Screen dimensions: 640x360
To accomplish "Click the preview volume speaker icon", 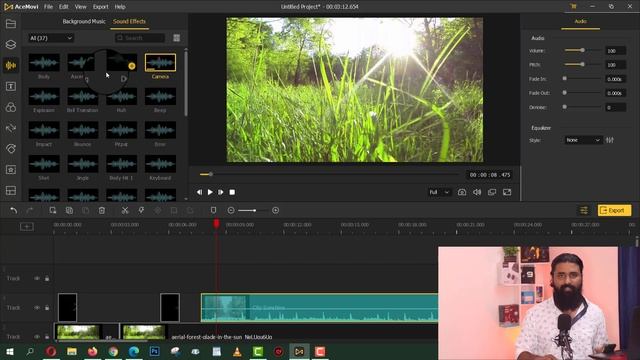I will [x=477, y=192].
